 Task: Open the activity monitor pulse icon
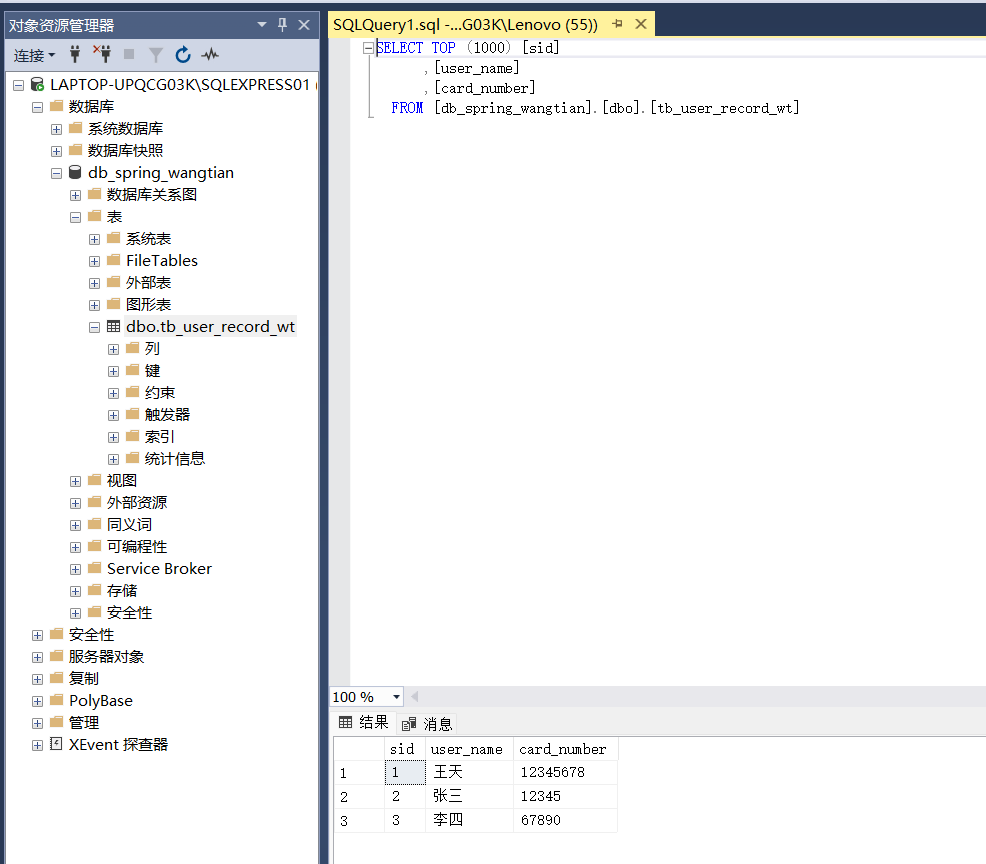(210, 55)
